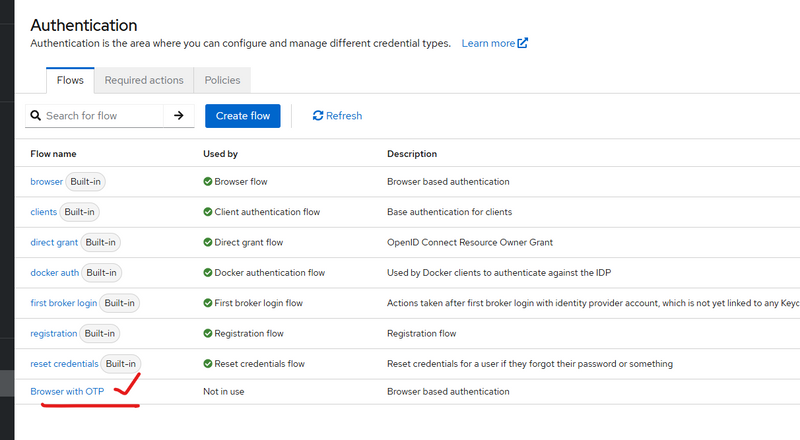
Task: Switch to the Required actions tab
Action: [x=144, y=80]
